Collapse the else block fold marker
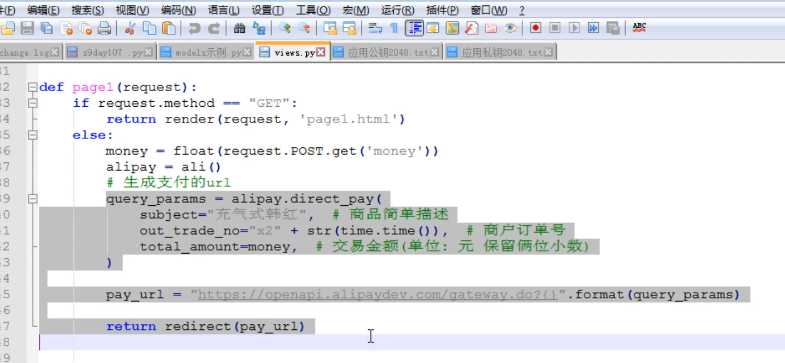This screenshot has height=363, width=785. tap(33, 135)
